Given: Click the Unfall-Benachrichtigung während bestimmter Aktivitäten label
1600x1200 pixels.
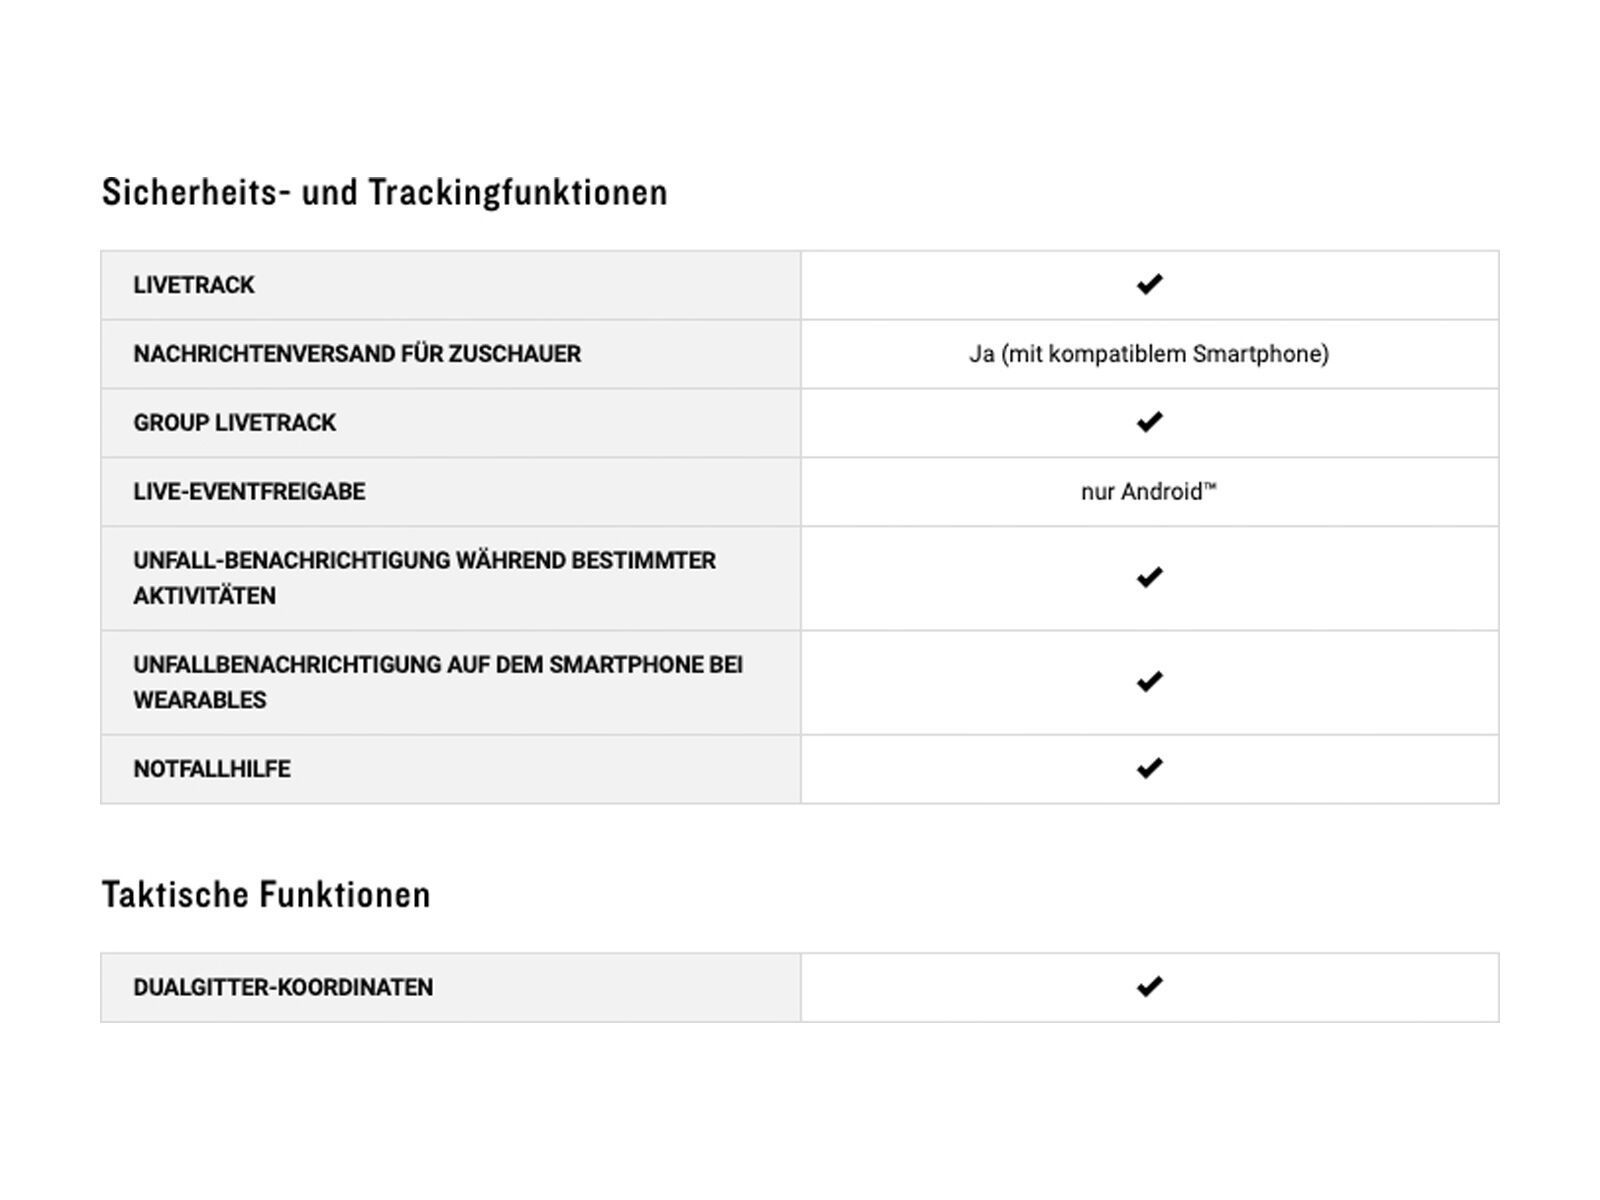Looking at the screenshot, I should point(424,578).
